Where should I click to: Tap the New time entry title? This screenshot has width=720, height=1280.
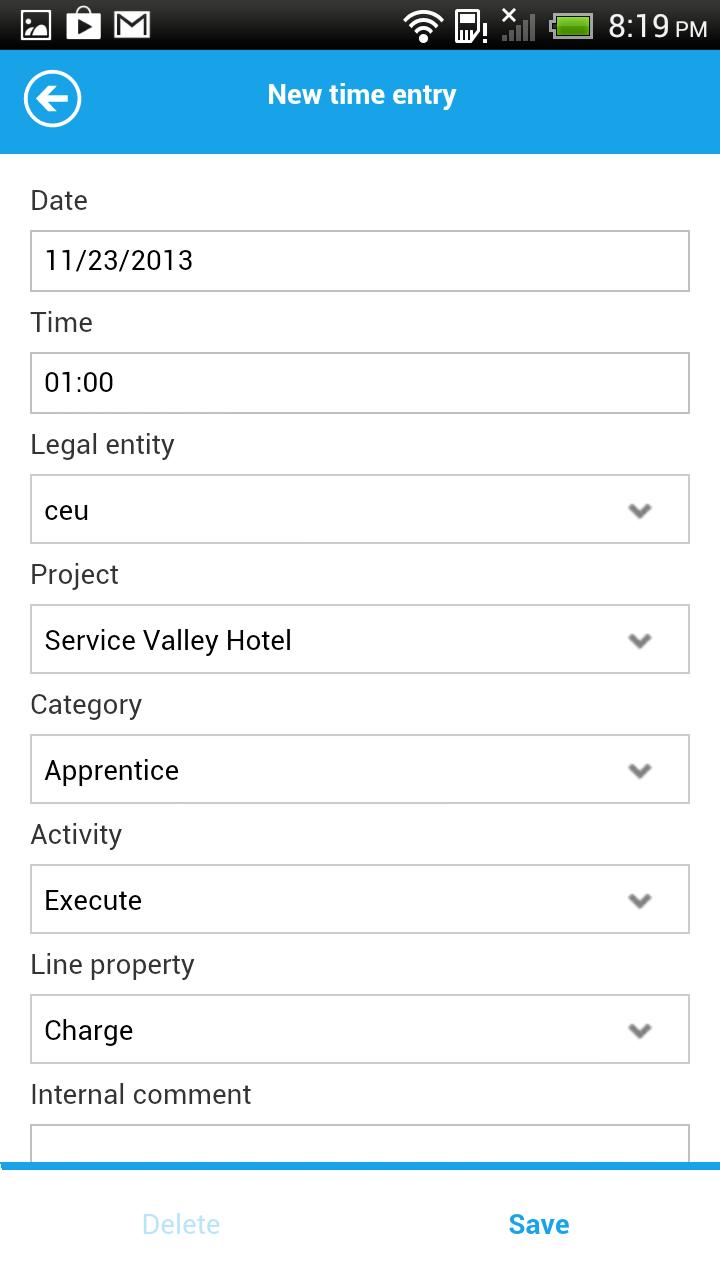point(362,95)
